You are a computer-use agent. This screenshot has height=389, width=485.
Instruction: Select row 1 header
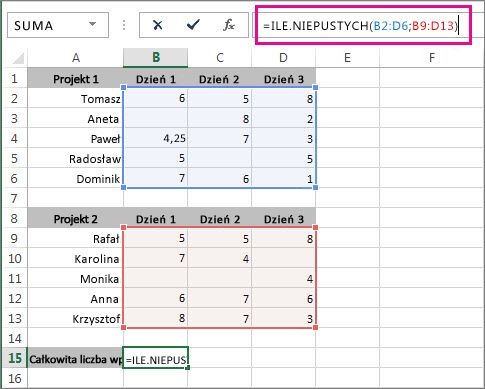click(15, 78)
